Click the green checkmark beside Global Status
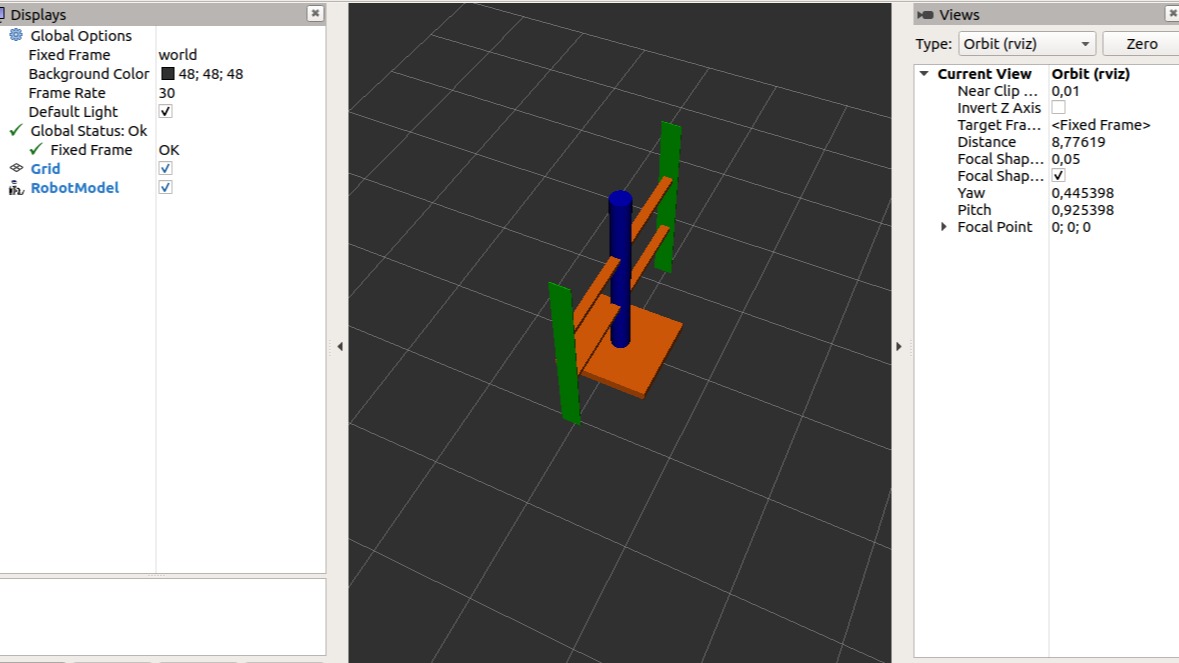 click(x=16, y=130)
